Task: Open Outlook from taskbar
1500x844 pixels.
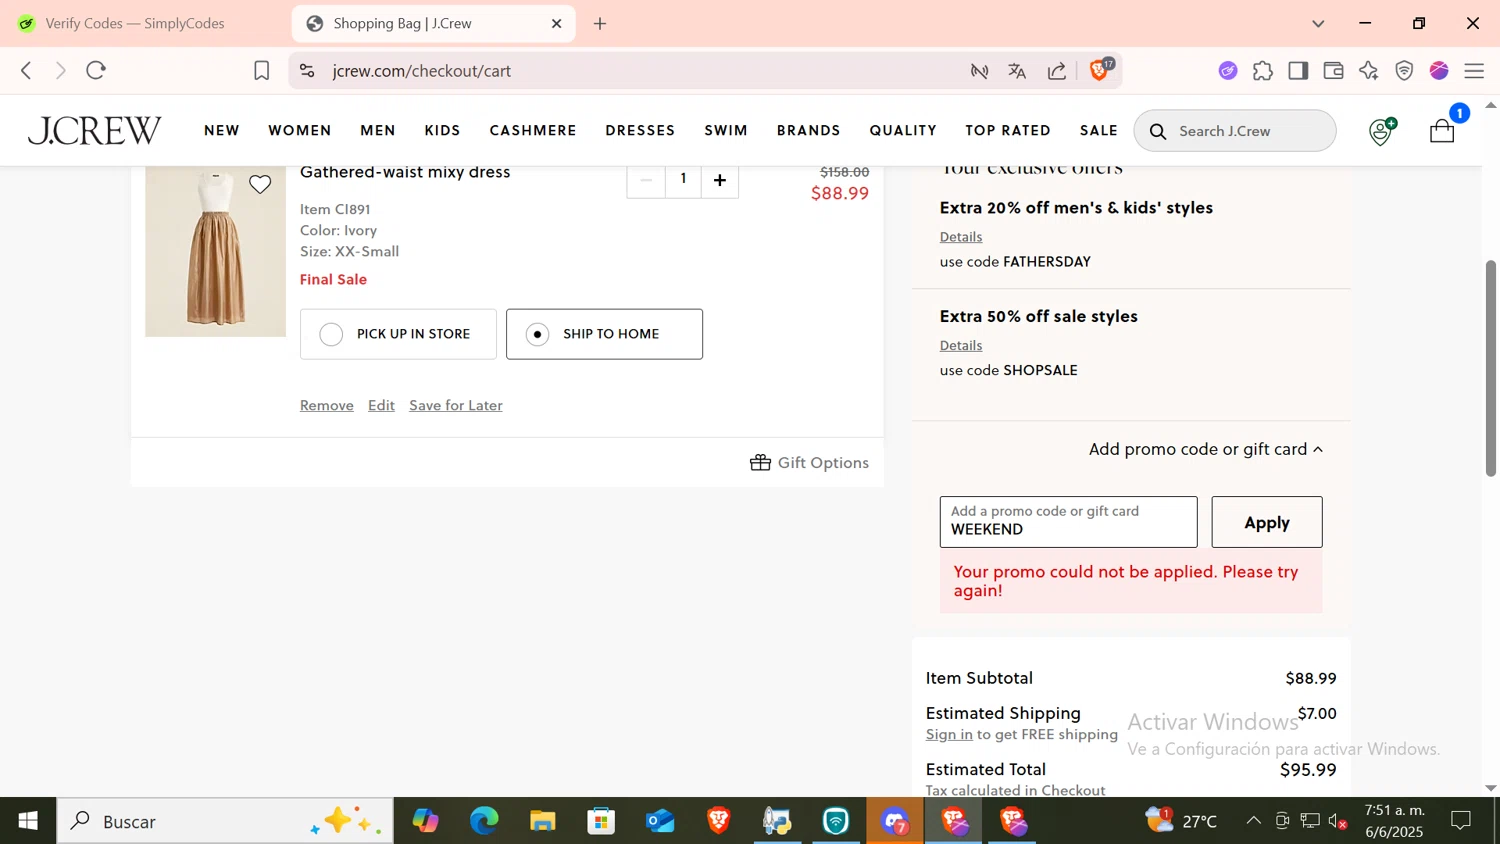Action: 660,821
